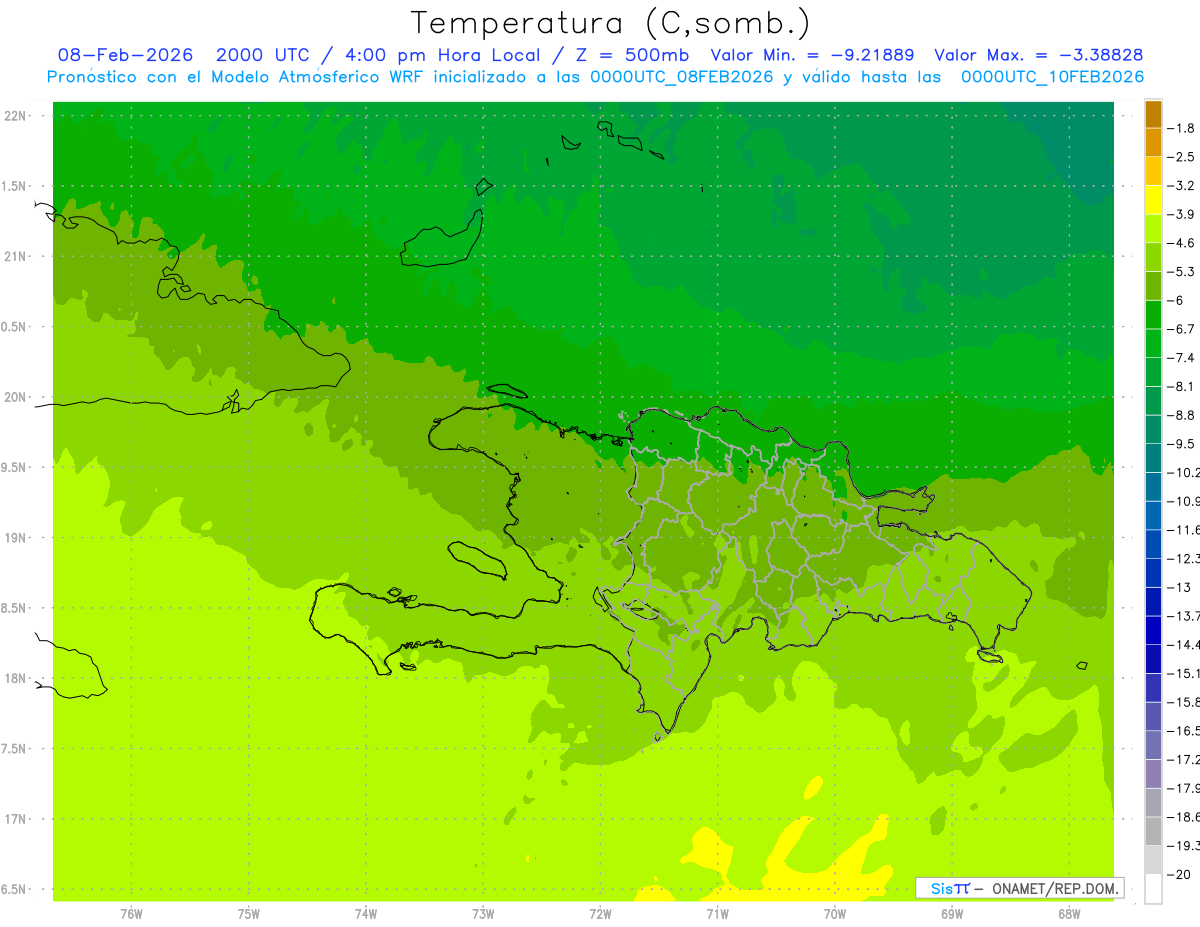Click '2000 UTC / 4:00 pm Hora Local'

(378, 55)
